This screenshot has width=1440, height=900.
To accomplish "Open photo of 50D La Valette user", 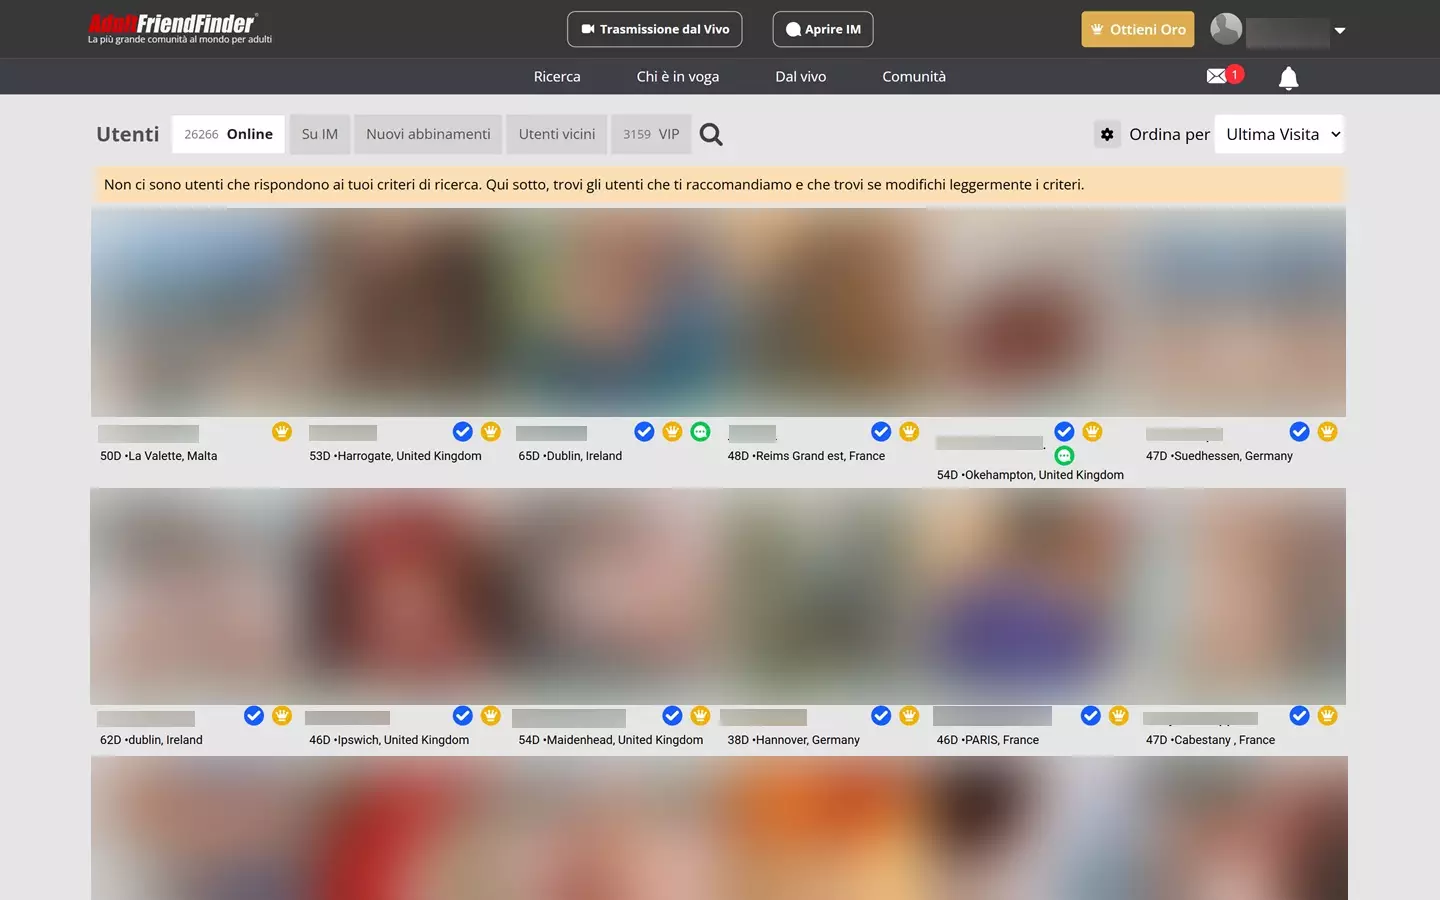I will click(x=195, y=312).
